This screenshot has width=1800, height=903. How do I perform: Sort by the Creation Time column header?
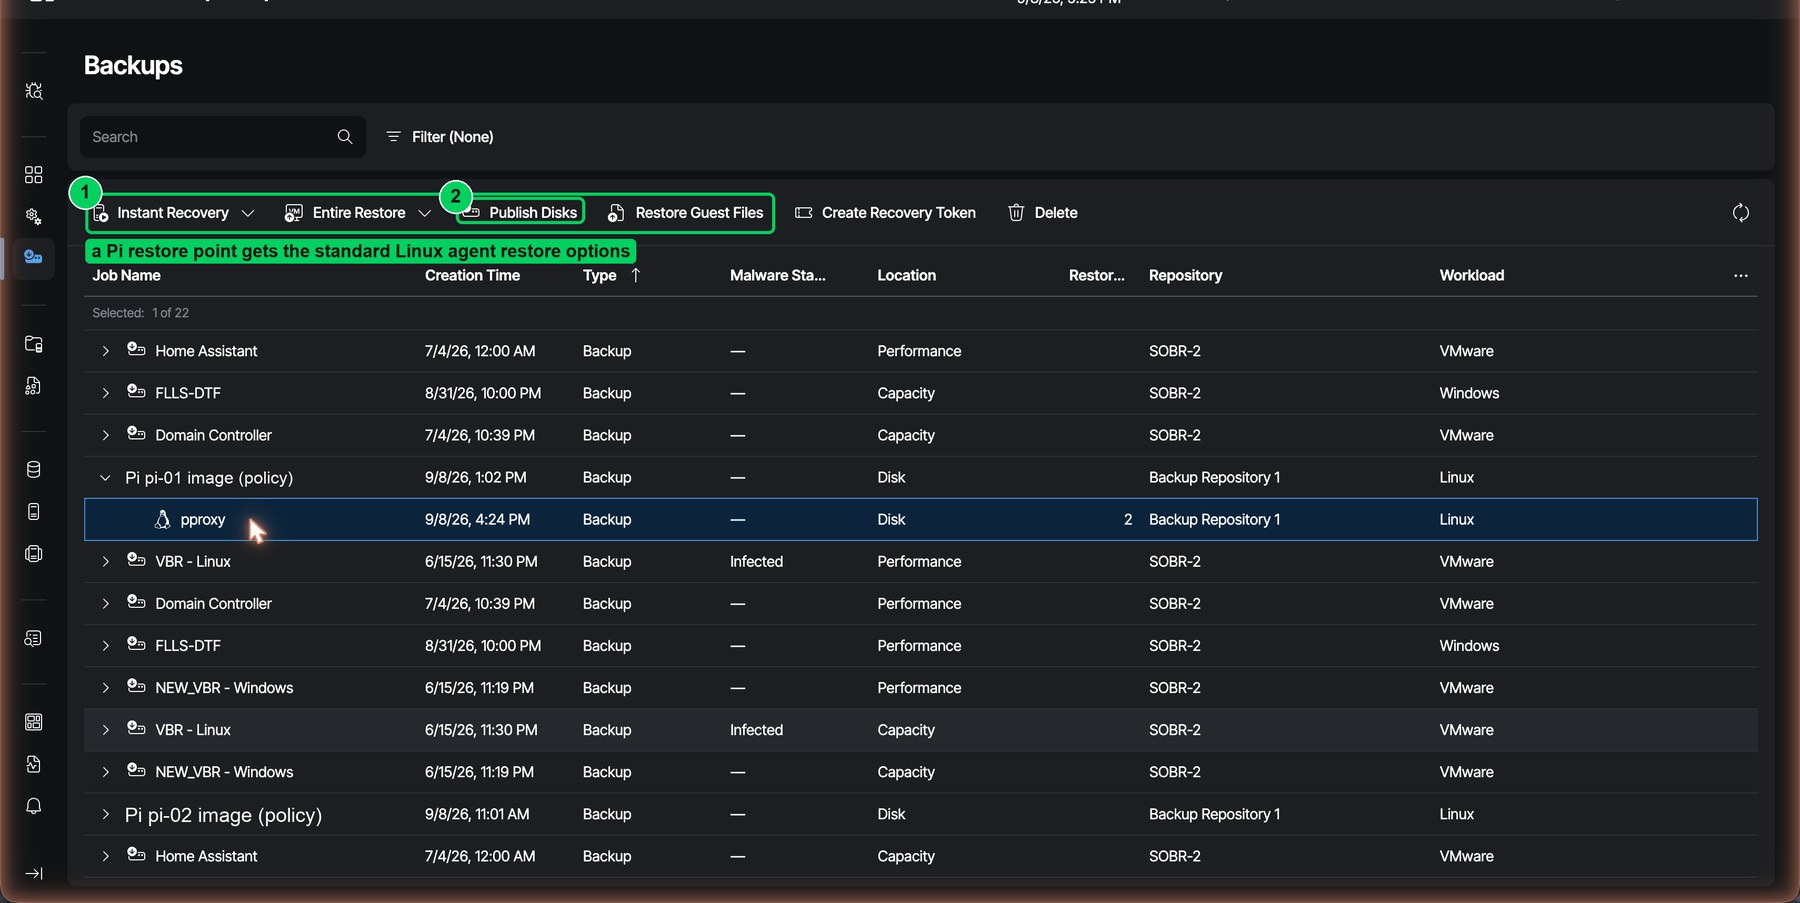(472, 275)
